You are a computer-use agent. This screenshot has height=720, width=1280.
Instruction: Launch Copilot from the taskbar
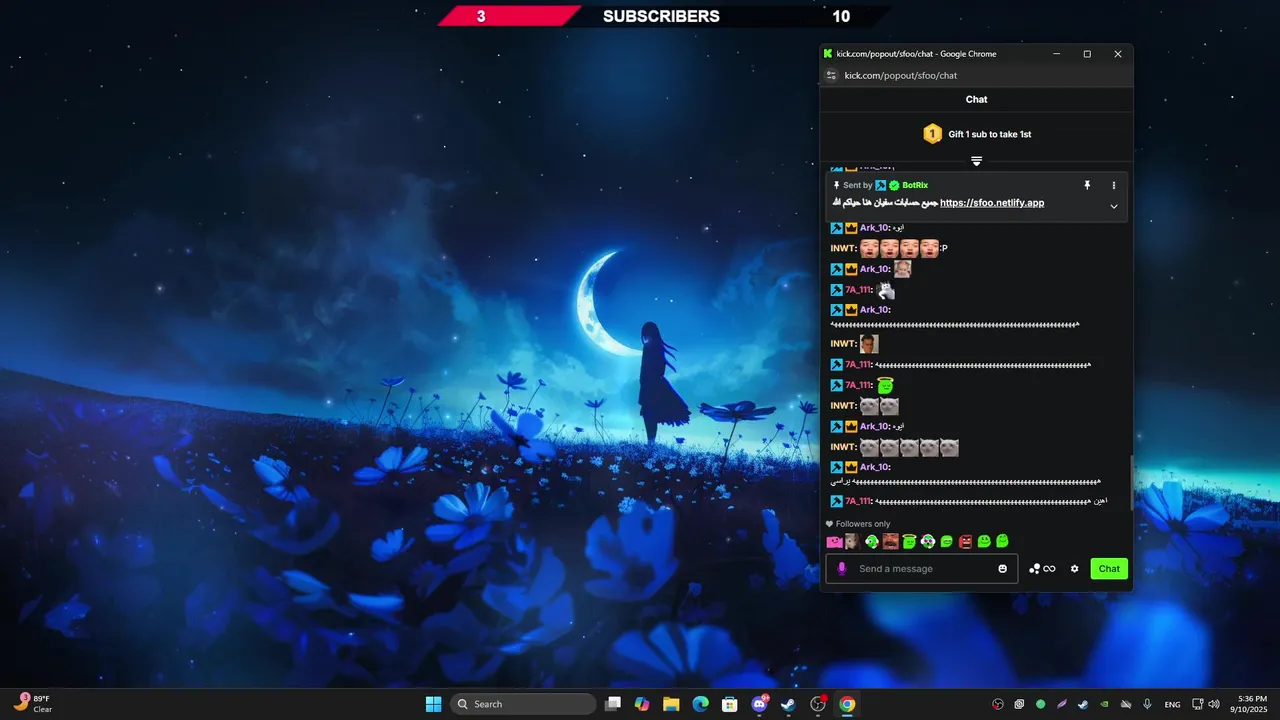(642, 704)
